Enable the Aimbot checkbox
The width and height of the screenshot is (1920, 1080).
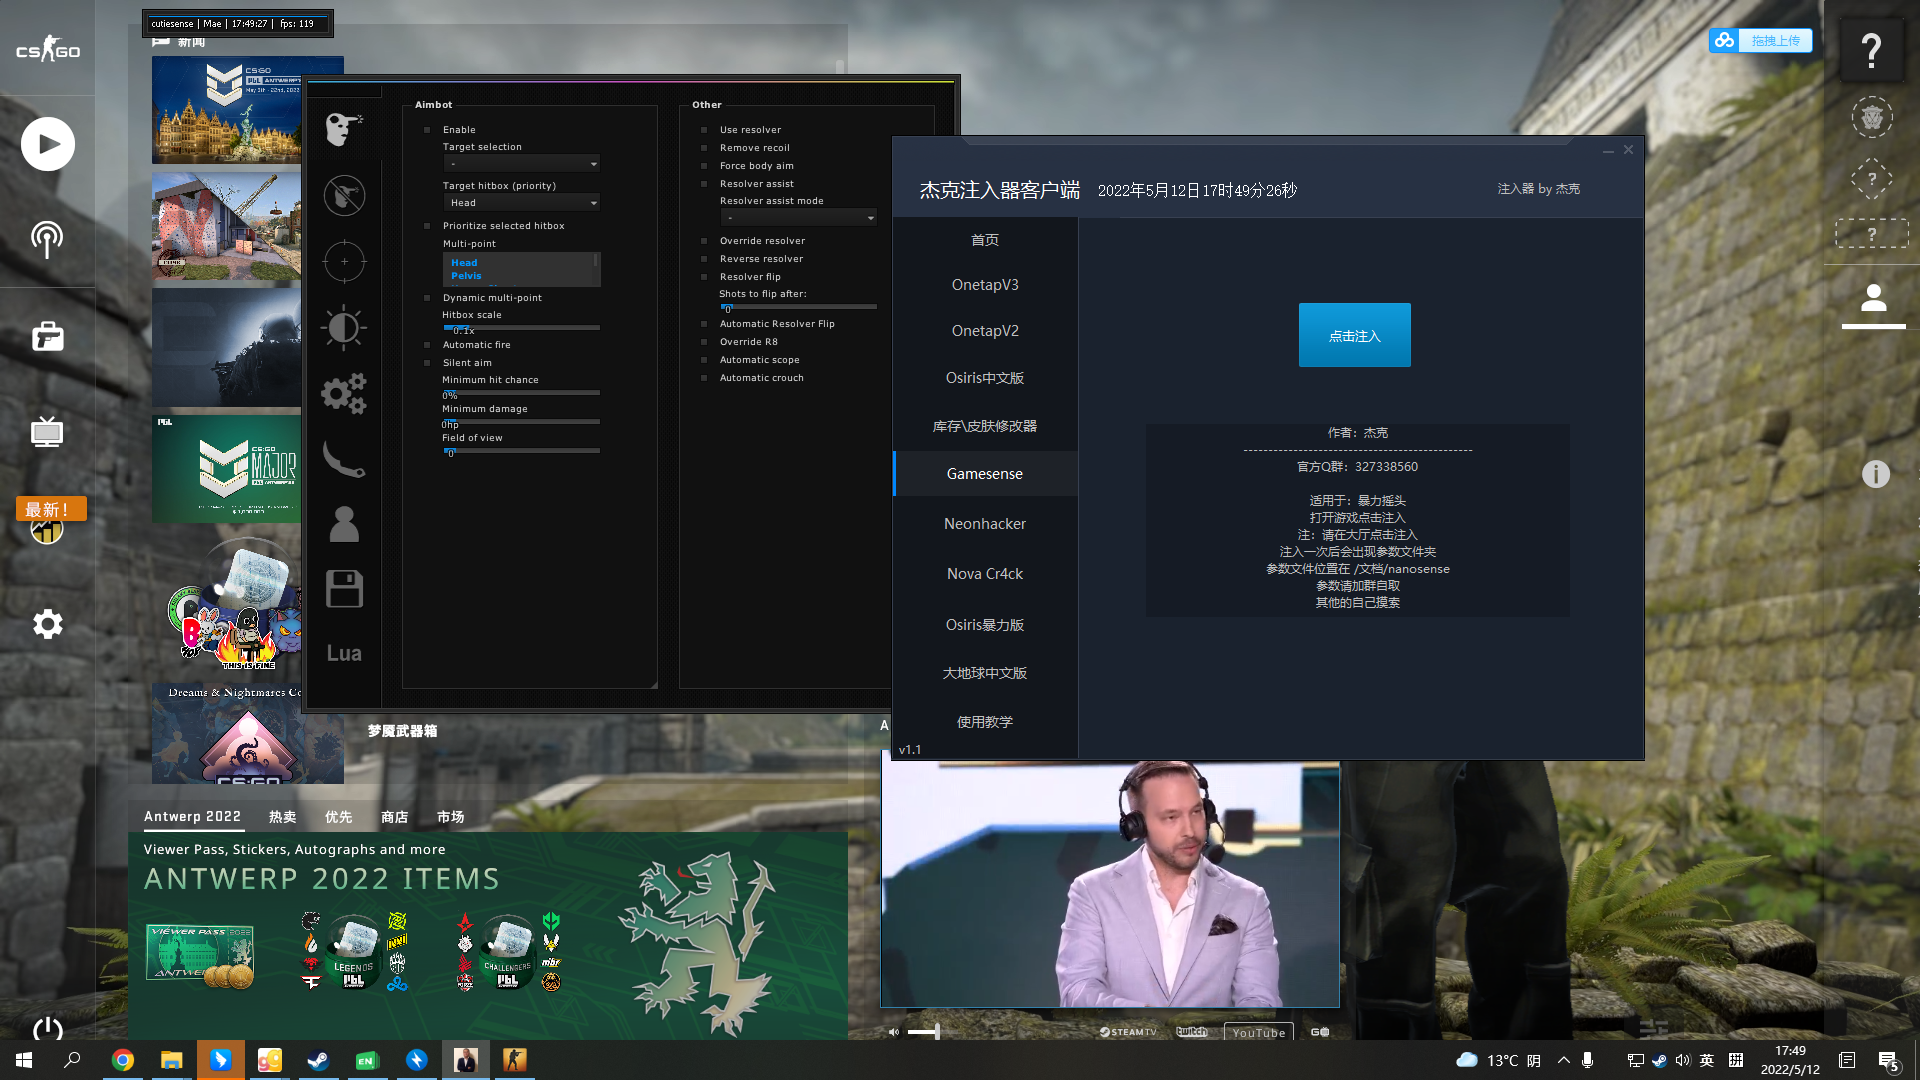(x=427, y=130)
